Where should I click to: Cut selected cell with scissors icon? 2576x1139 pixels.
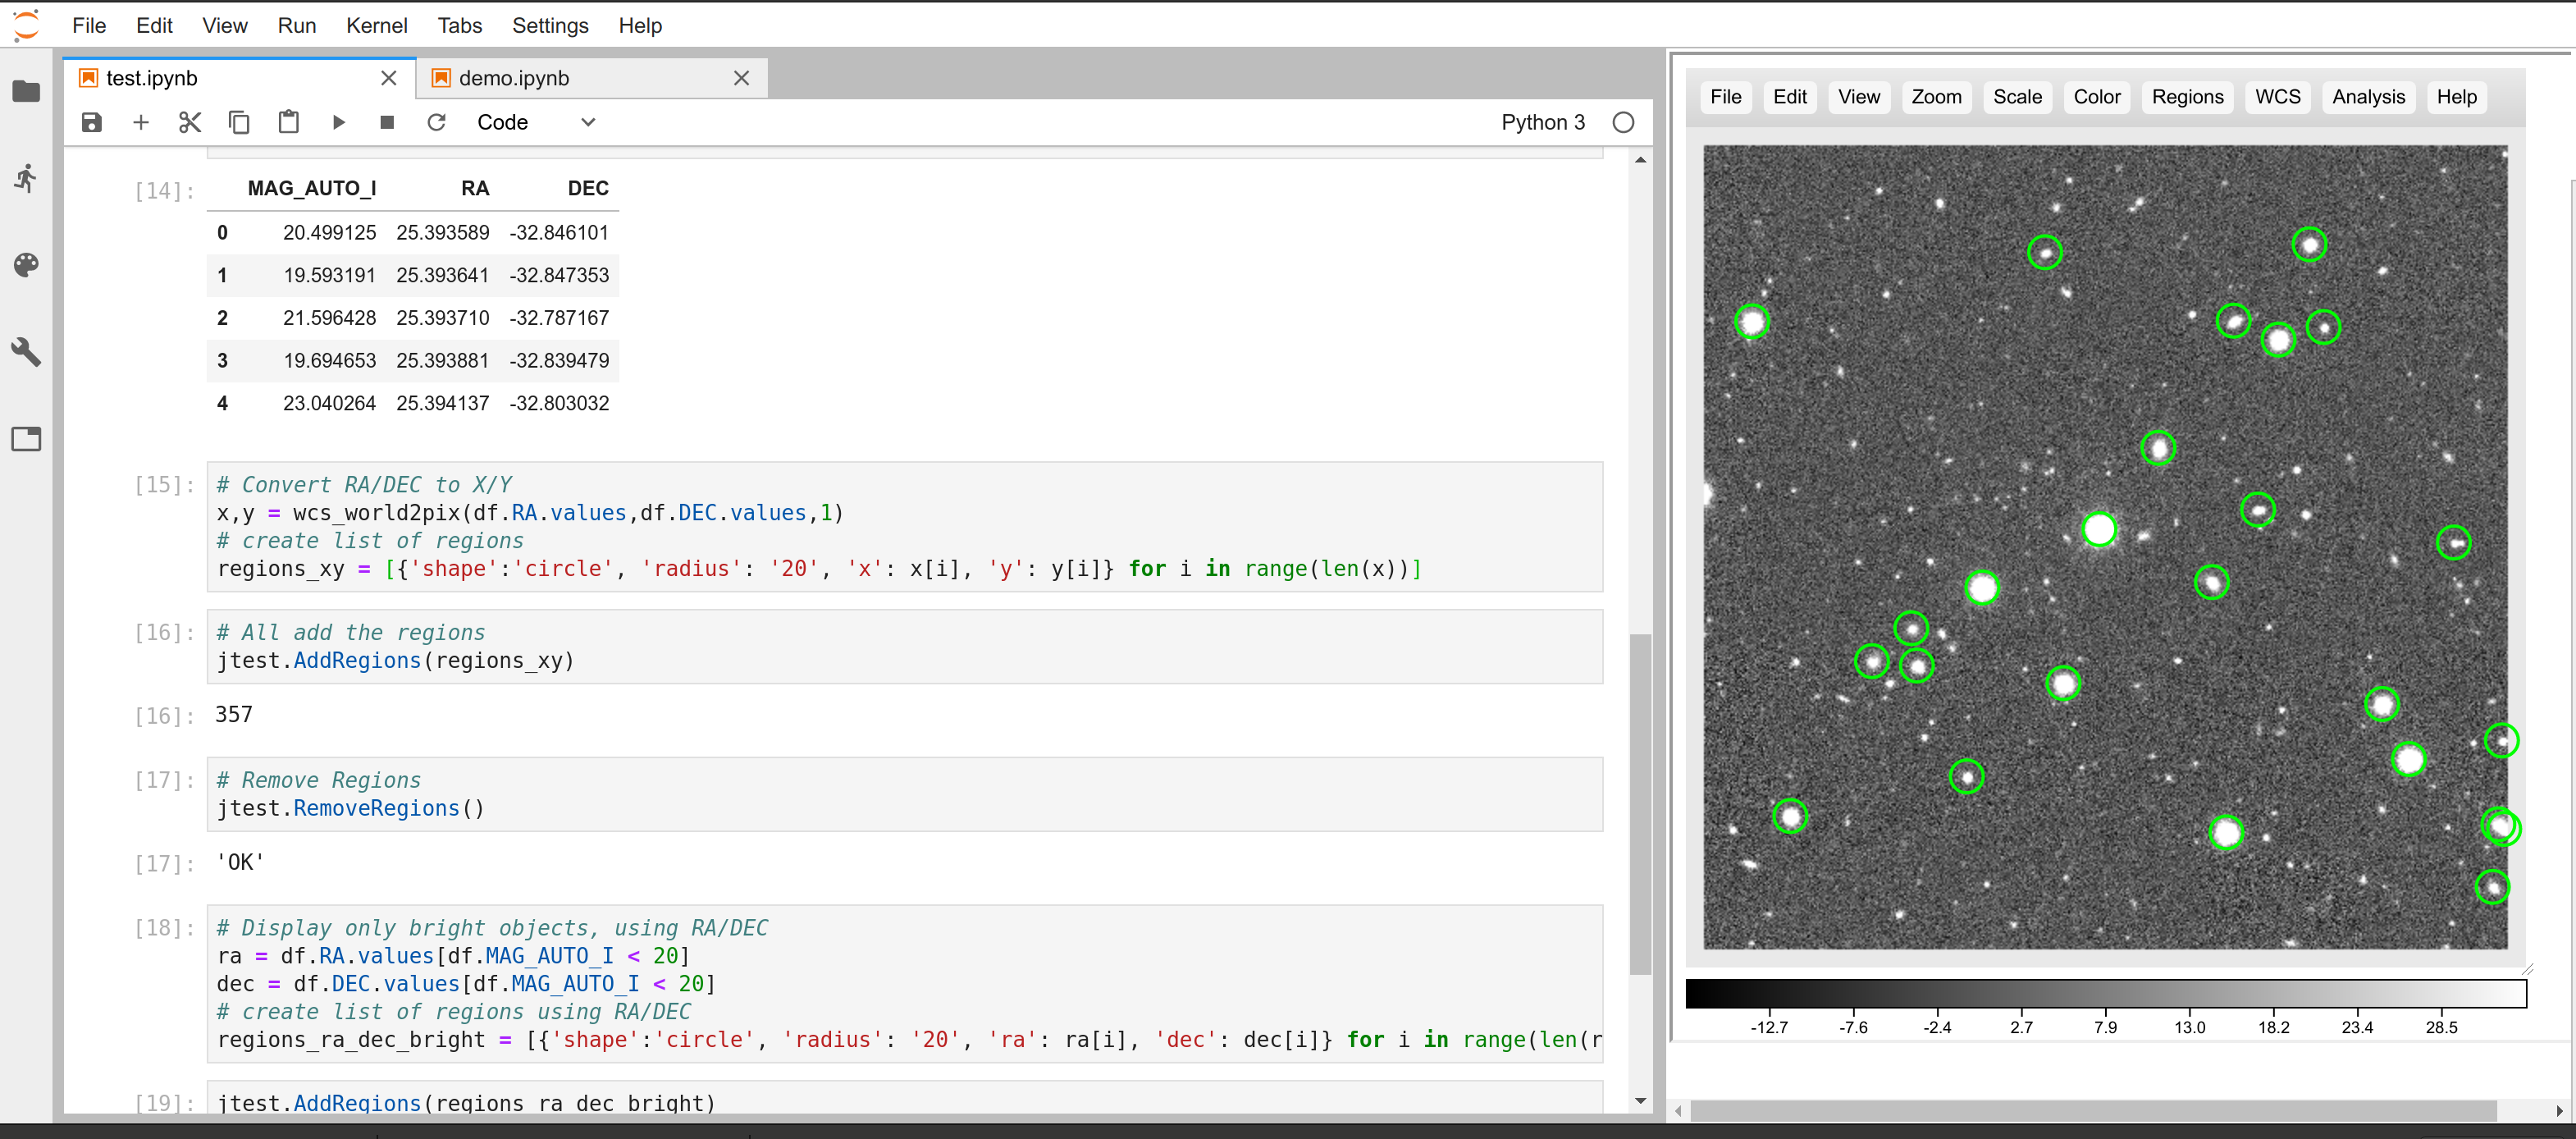(190, 122)
